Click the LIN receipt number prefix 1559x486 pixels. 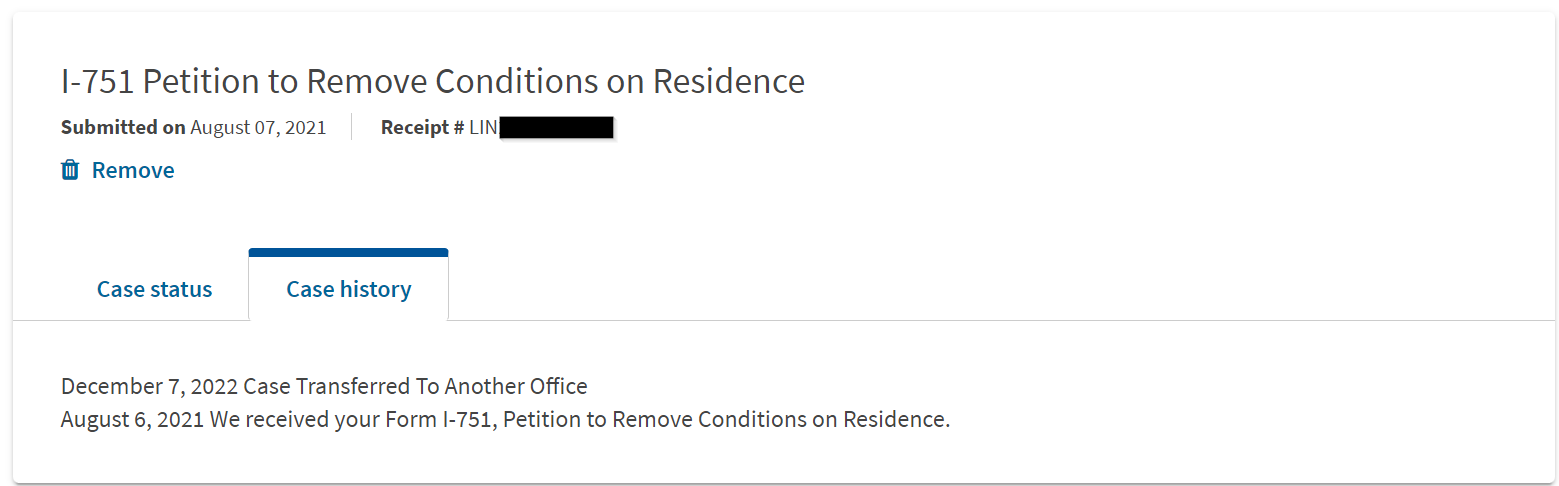pyautogui.click(x=483, y=128)
